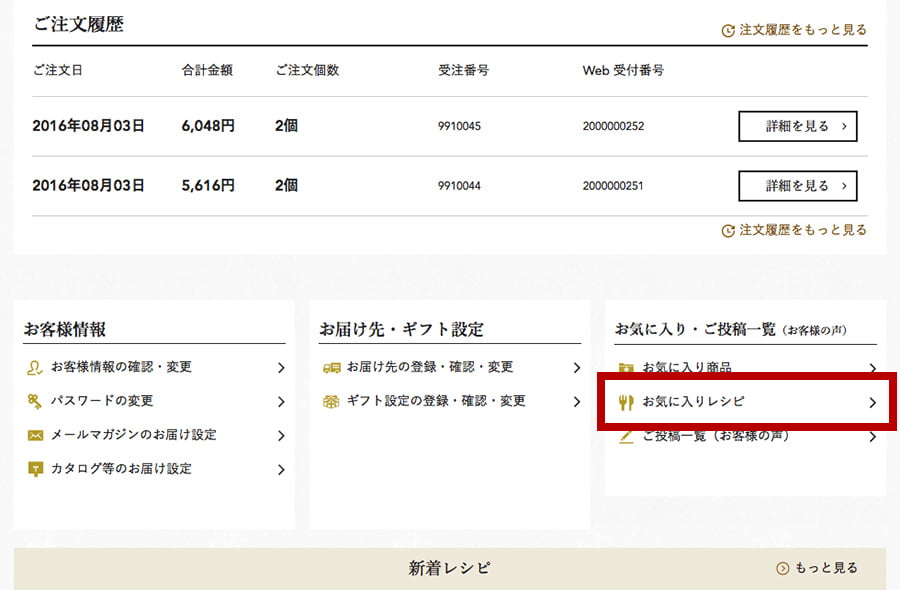This screenshot has width=900, height=590.
Task: Open the お気に入りレシピ menu item
Action: [x=693, y=402]
